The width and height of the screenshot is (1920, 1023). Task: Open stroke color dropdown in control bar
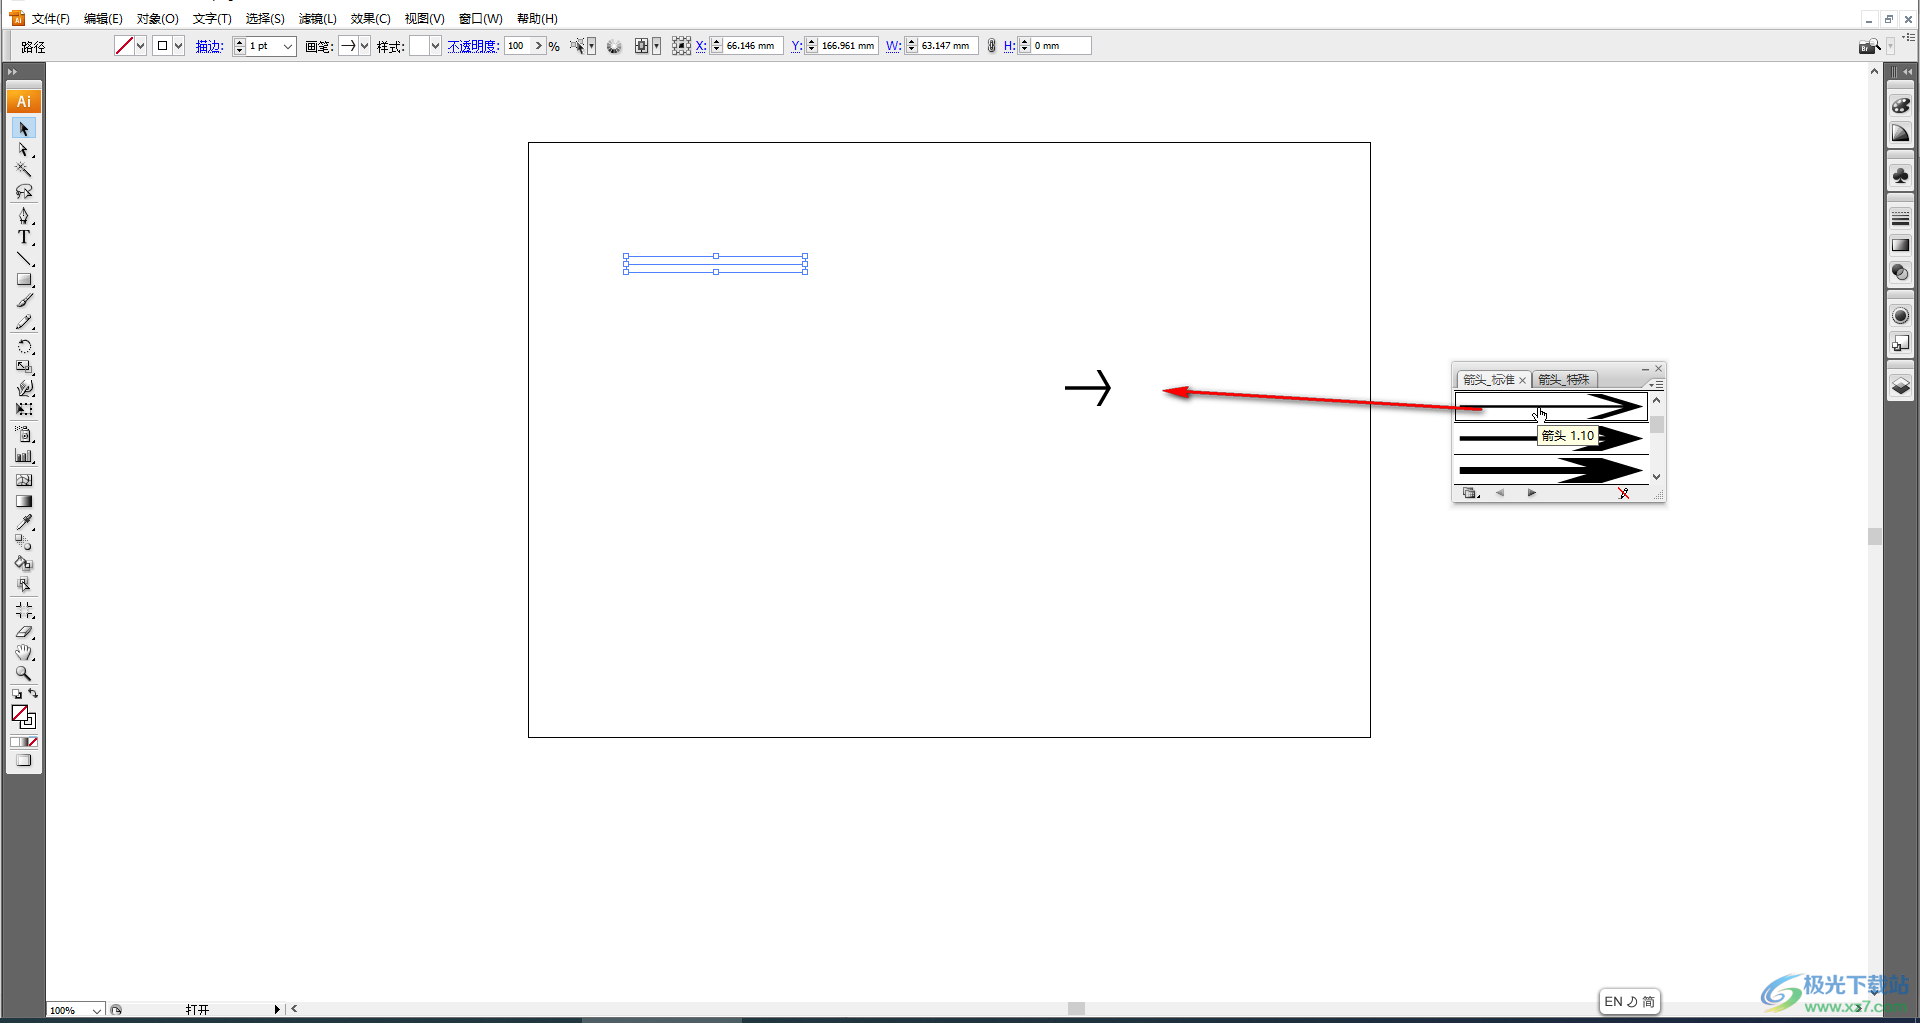pyautogui.click(x=178, y=46)
